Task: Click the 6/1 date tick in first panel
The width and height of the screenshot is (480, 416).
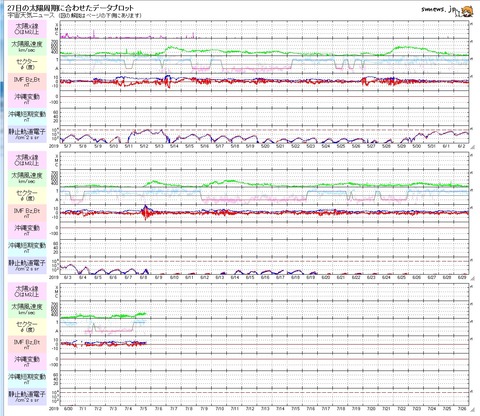Action: click(x=446, y=146)
